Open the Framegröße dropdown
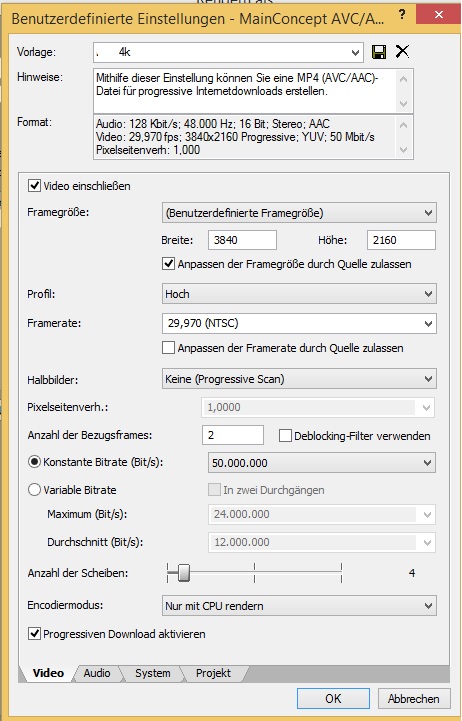 (299, 213)
